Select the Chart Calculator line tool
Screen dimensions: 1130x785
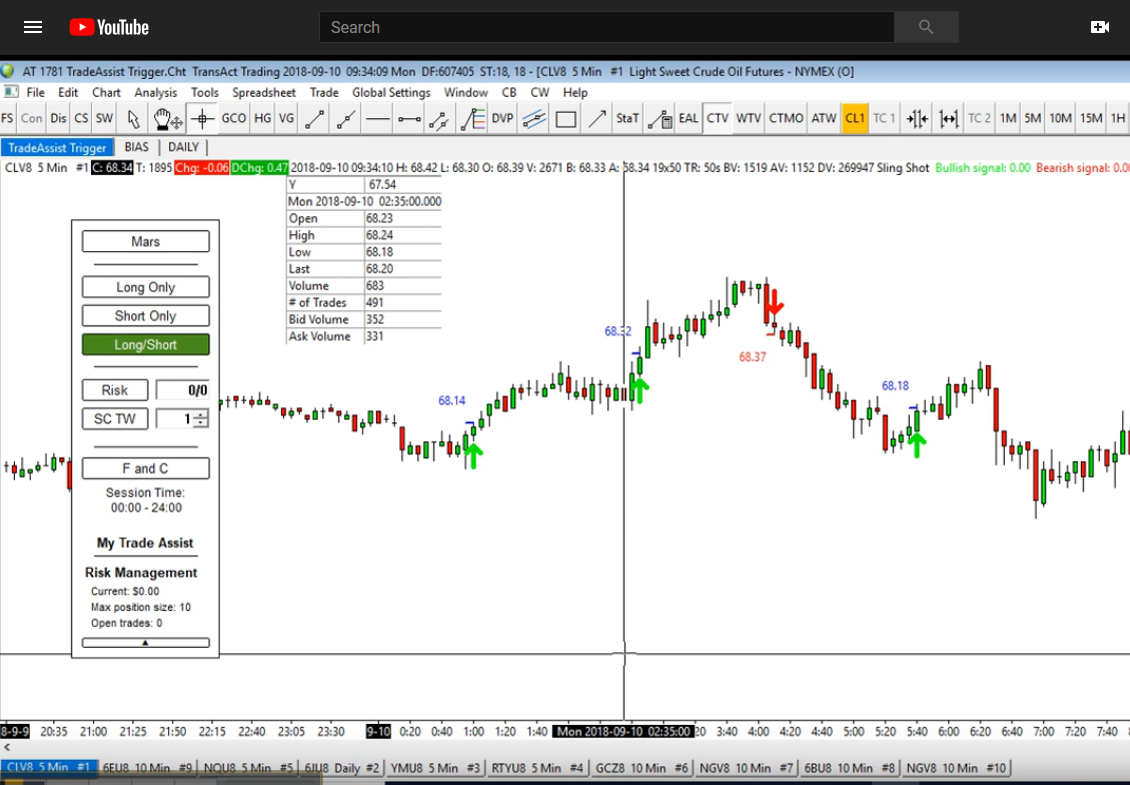coord(659,119)
